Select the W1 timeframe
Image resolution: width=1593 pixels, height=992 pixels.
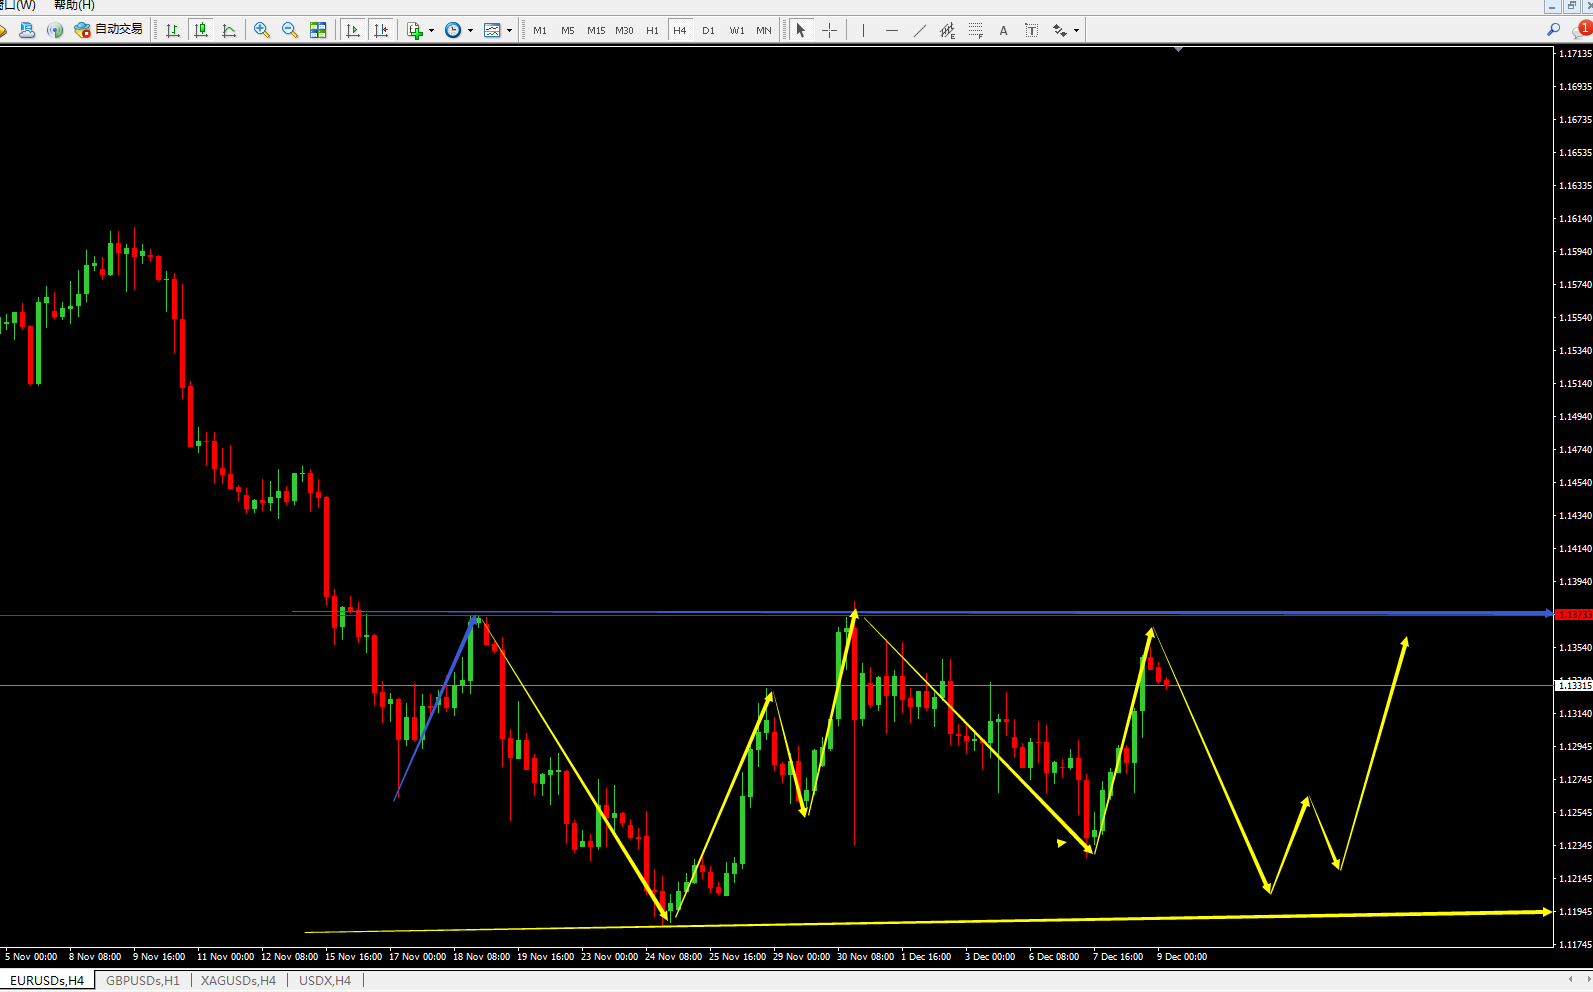(737, 30)
